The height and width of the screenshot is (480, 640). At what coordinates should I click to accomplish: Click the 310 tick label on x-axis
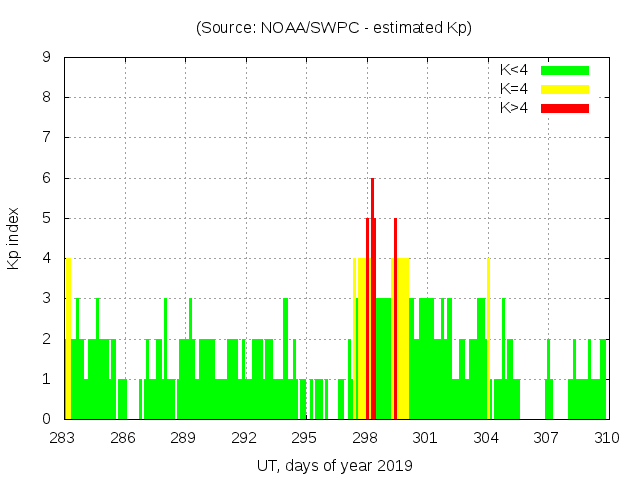pyautogui.click(x=607, y=438)
